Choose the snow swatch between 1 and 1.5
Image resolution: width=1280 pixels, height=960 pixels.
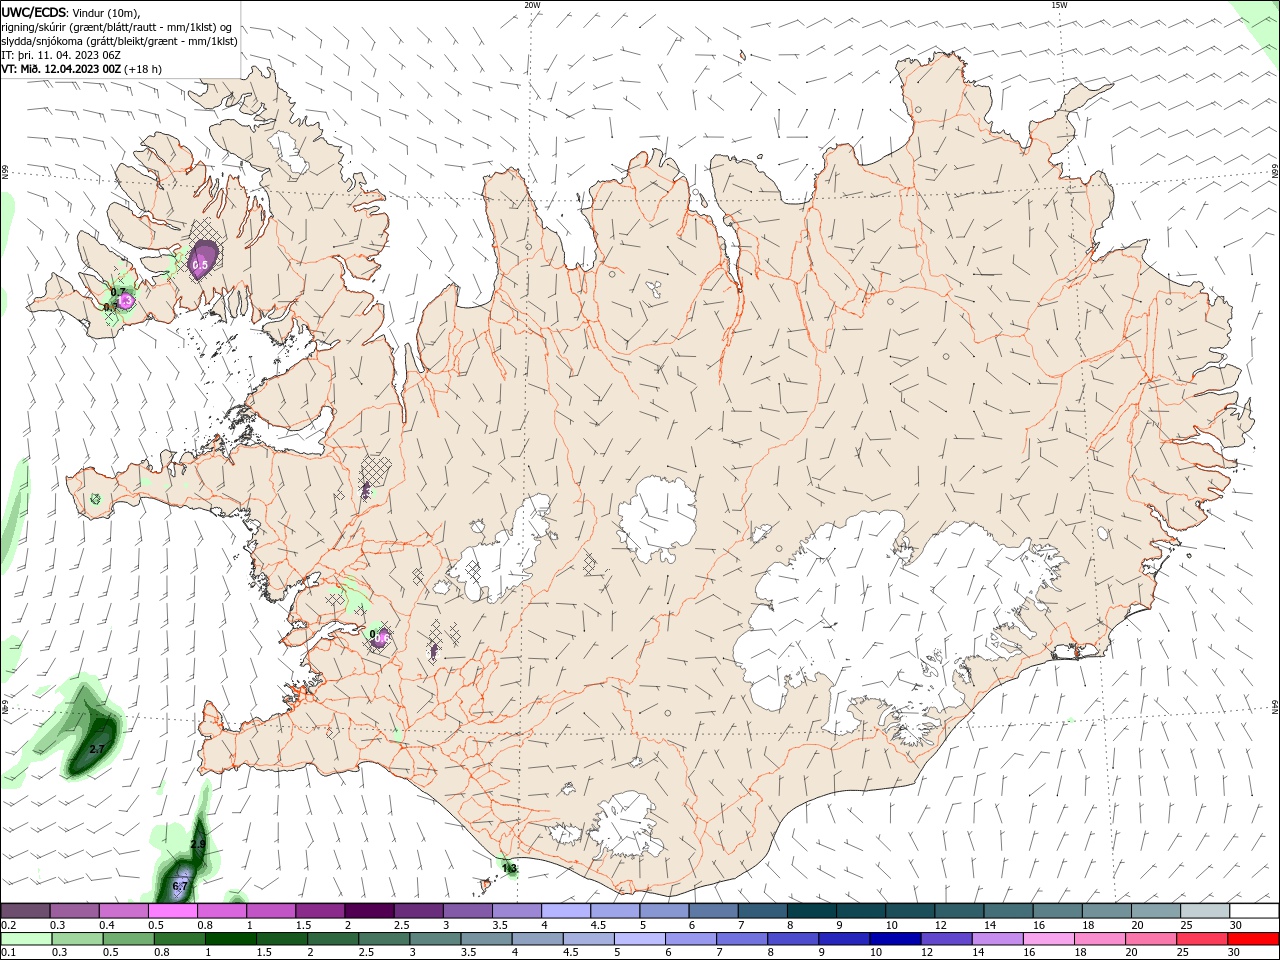point(271,911)
